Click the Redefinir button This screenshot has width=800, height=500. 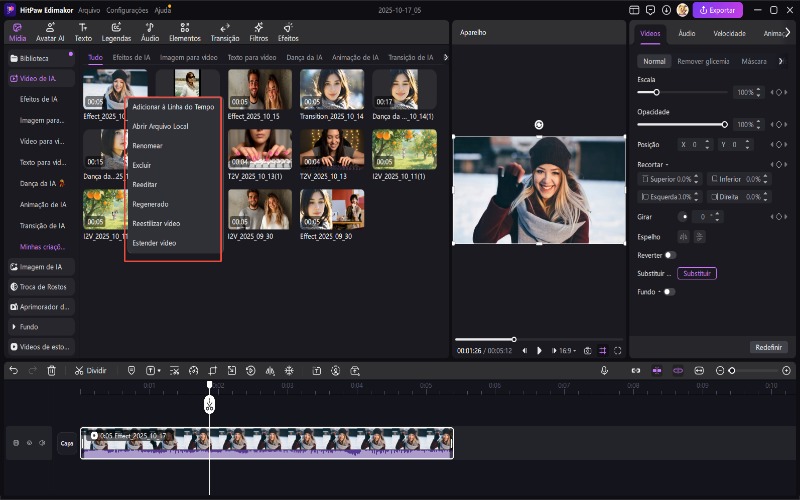pyautogui.click(x=768, y=347)
